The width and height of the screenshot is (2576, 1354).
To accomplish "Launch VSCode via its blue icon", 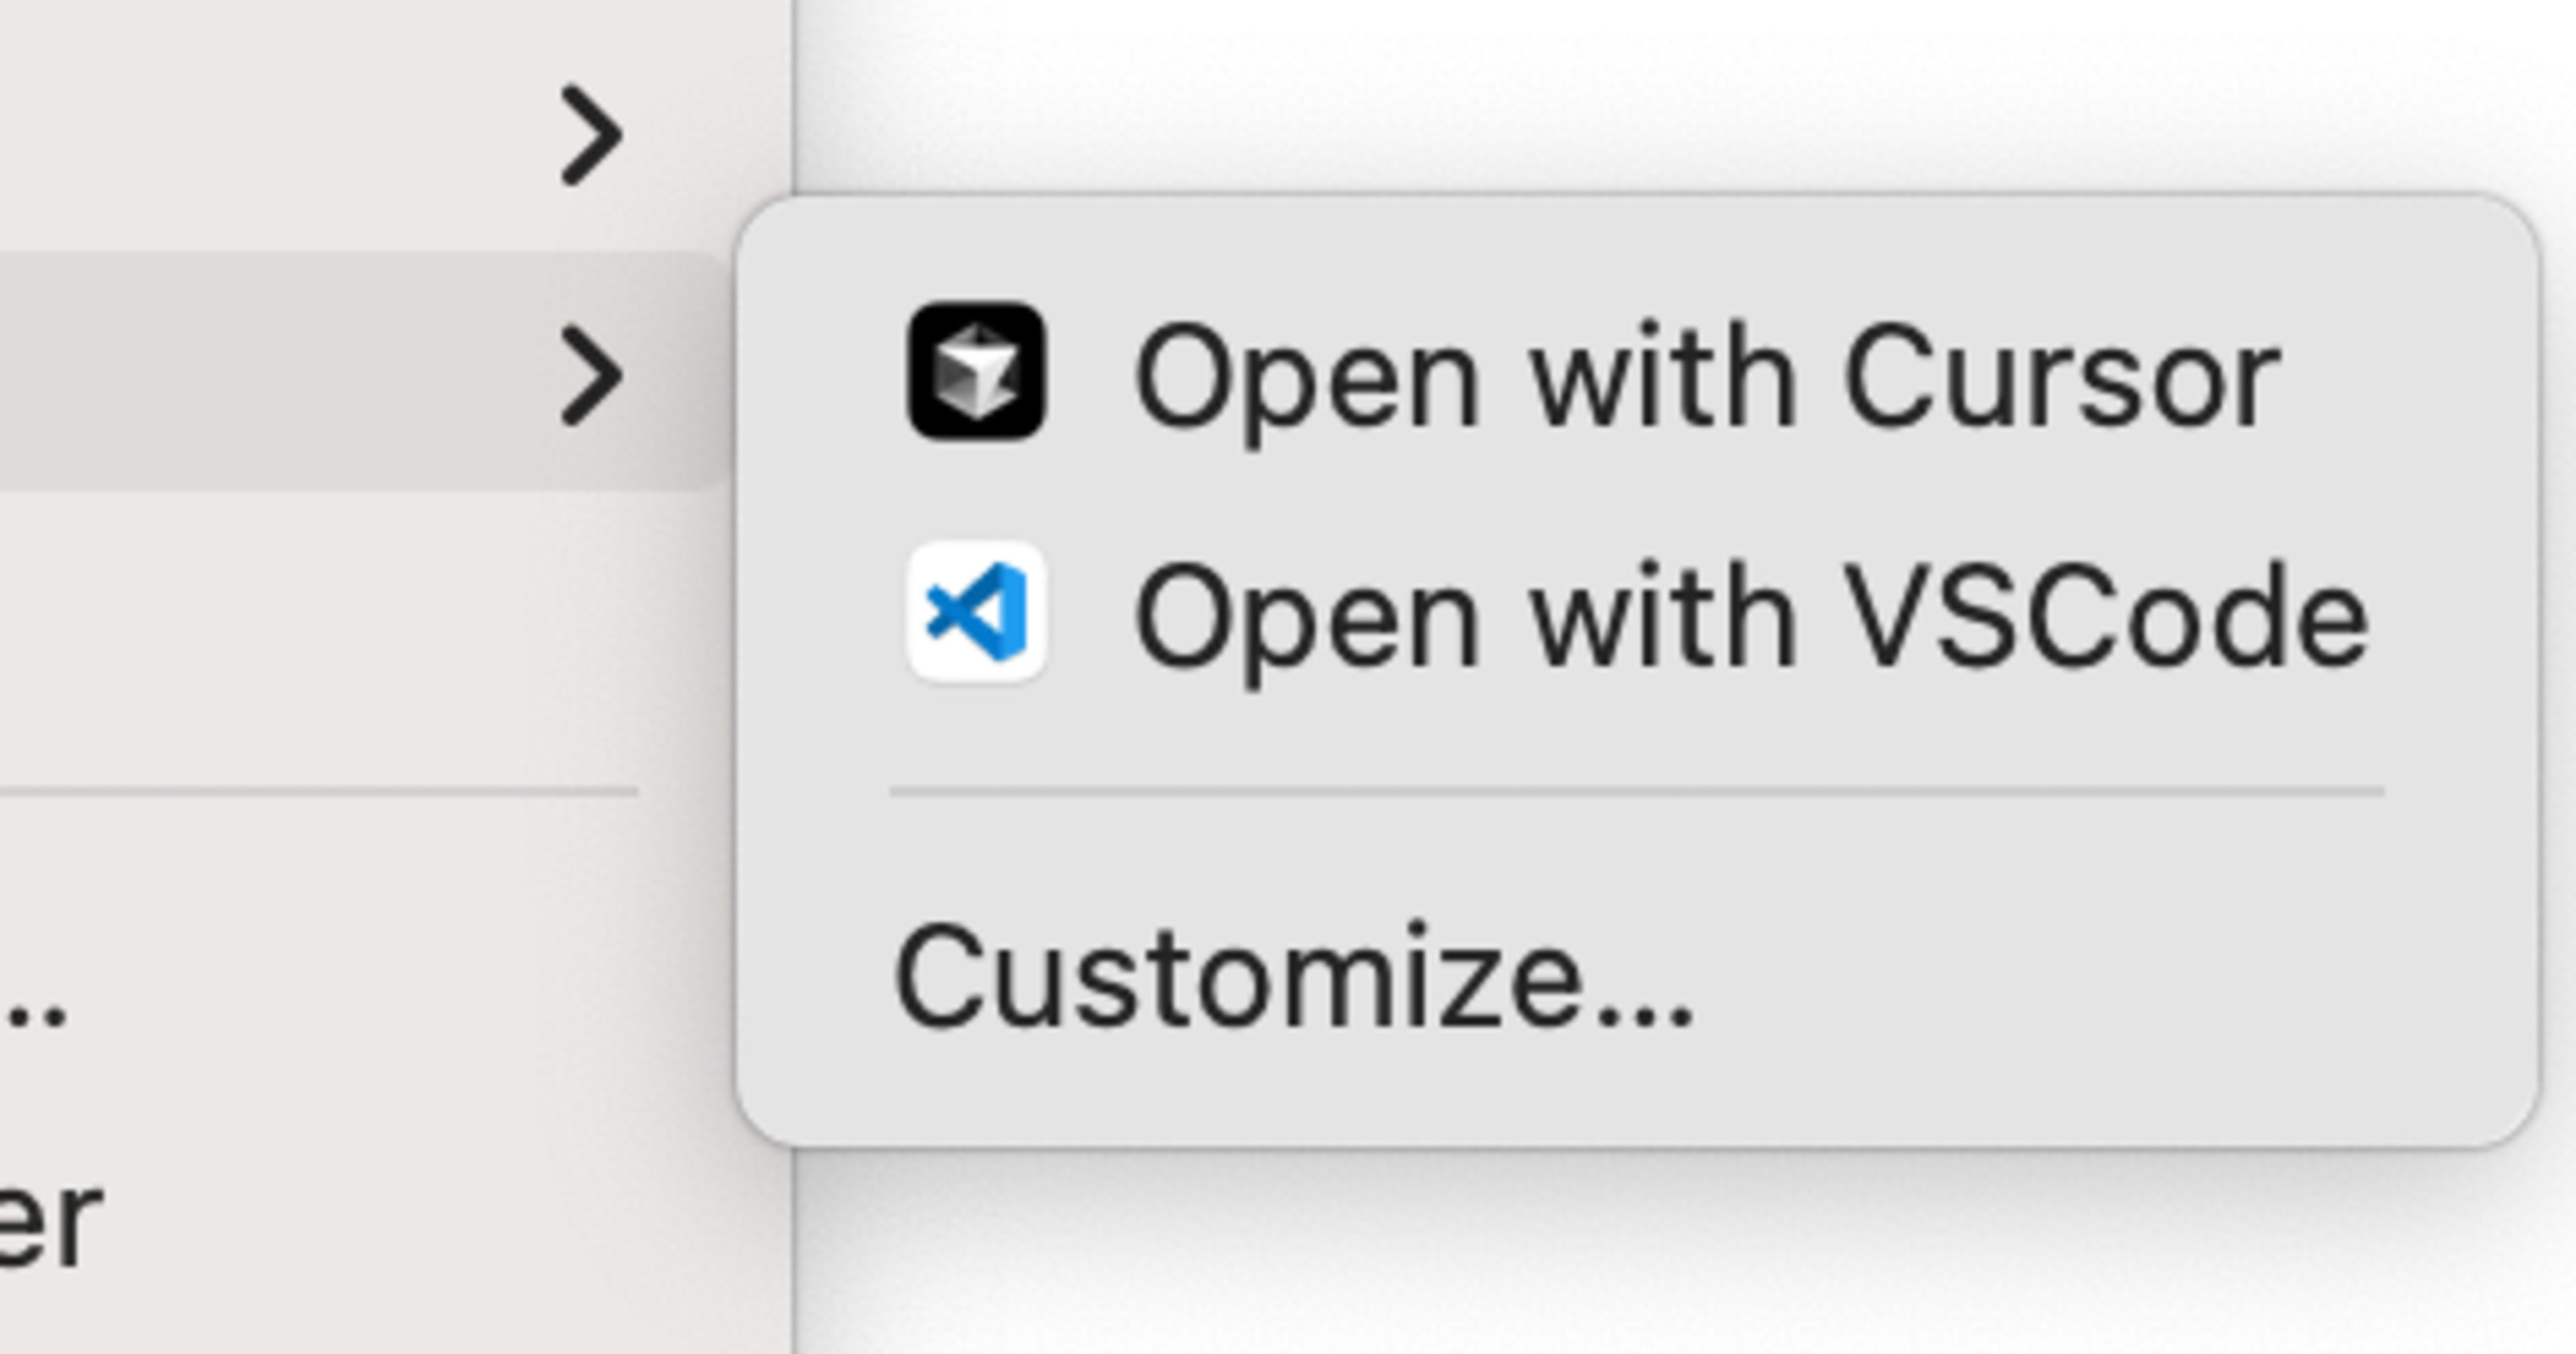I will [x=976, y=612].
